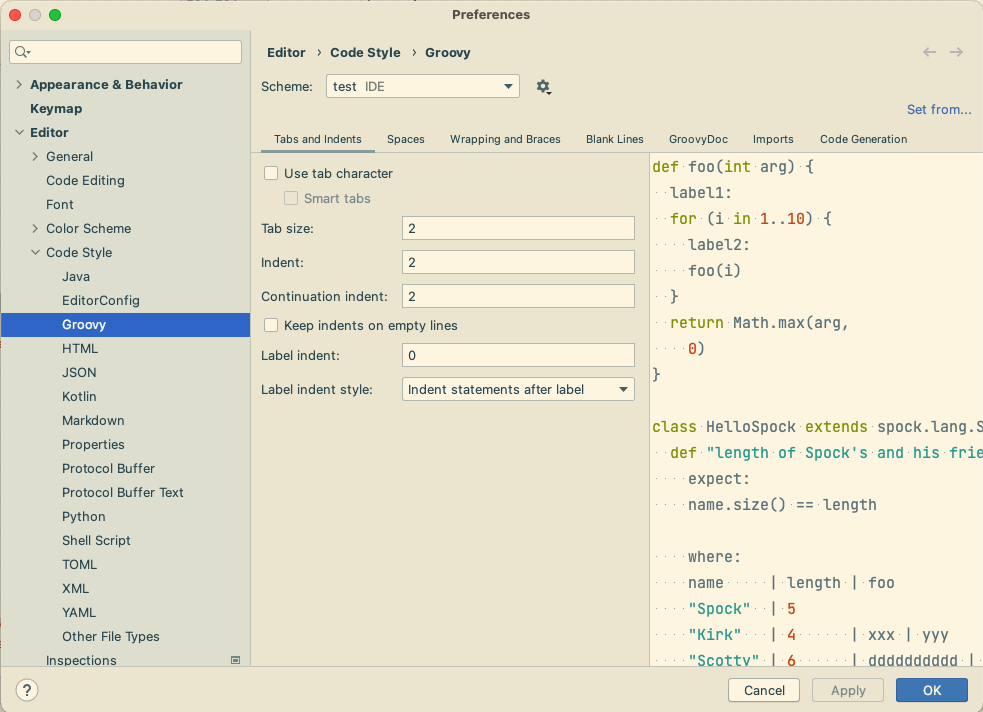Enable Use tab character checkbox
The image size is (983, 712).
click(x=271, y=173)
